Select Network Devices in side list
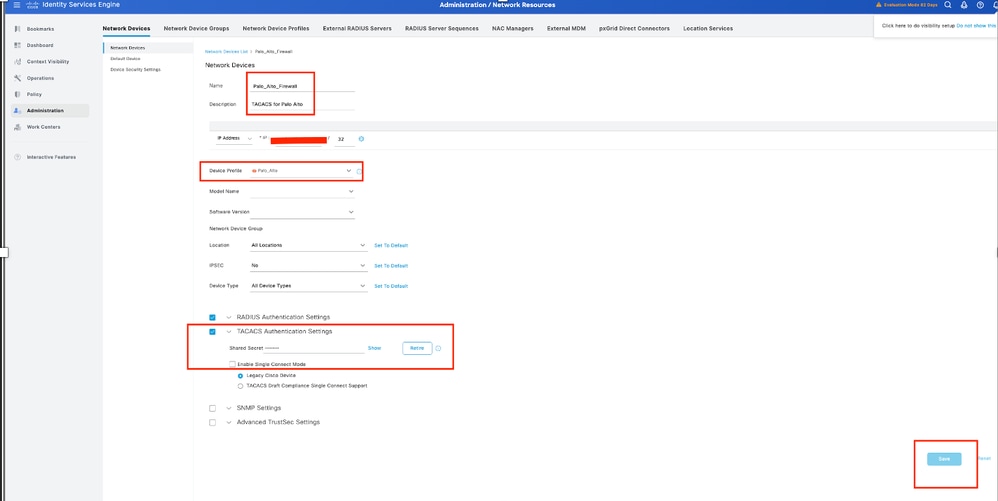 (148, 48)
